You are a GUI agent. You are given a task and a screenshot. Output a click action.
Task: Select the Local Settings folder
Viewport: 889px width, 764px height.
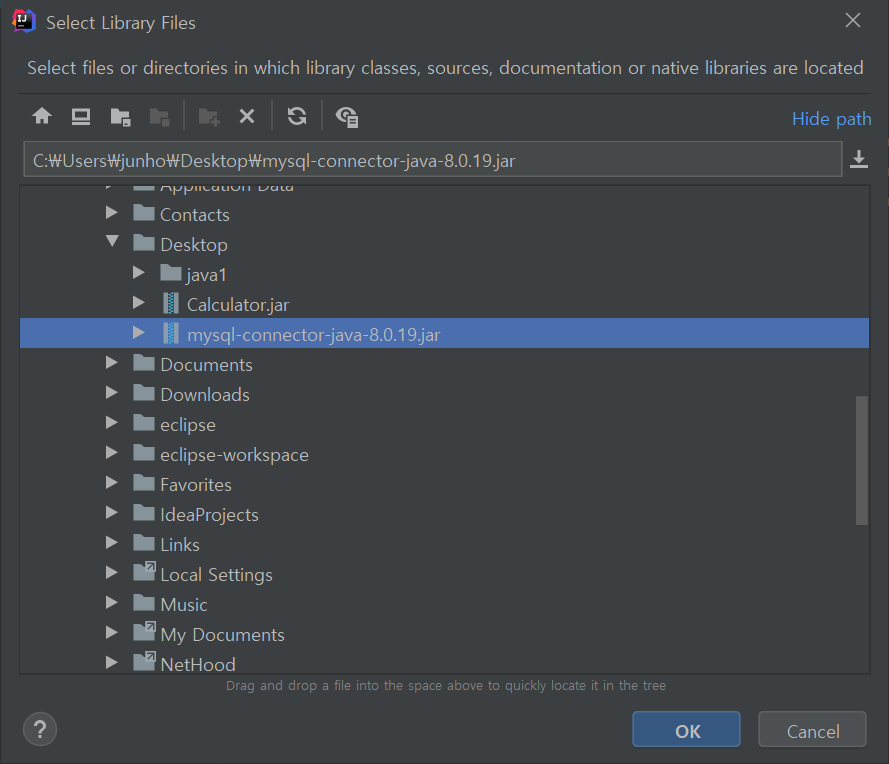pos(216,575)
